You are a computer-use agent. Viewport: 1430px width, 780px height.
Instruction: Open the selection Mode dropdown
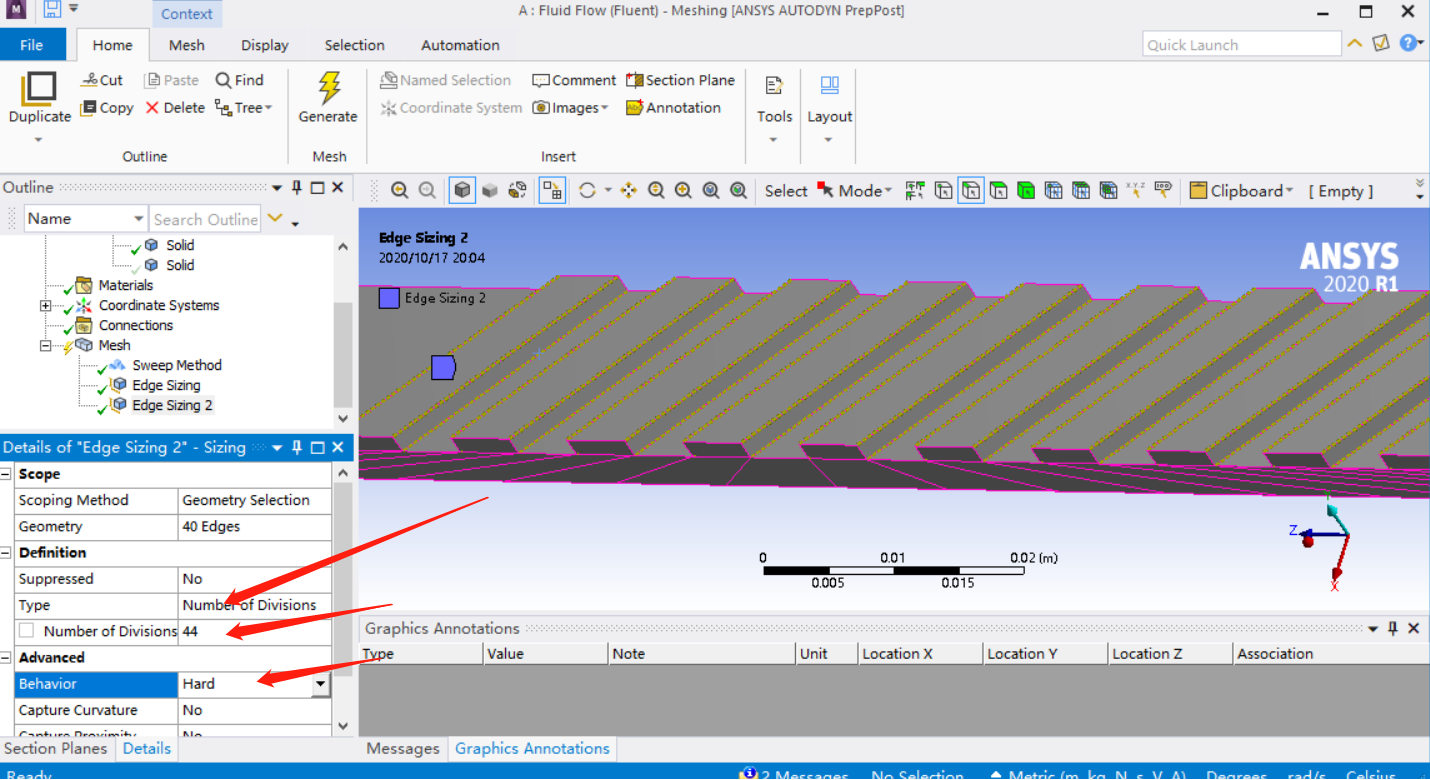856,191
